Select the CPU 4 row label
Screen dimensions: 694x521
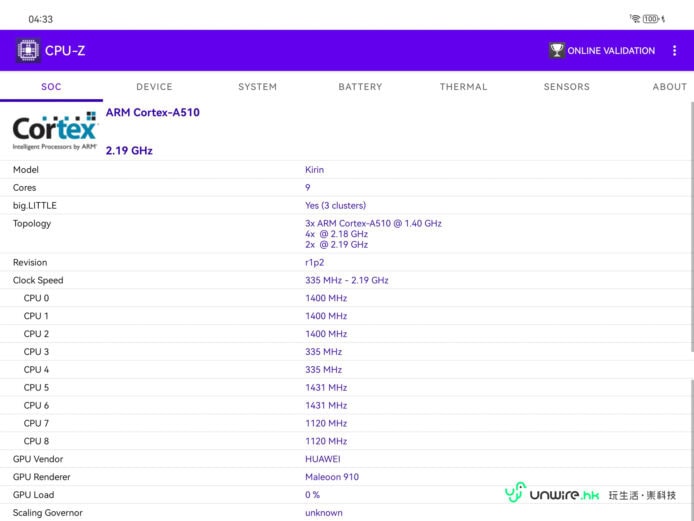coord(36,370)
